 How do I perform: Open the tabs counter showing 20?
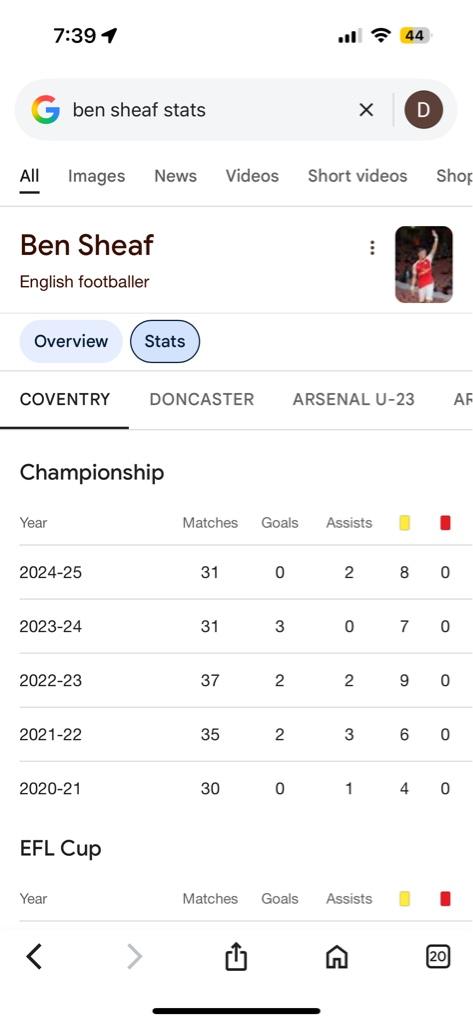[437, 957]
